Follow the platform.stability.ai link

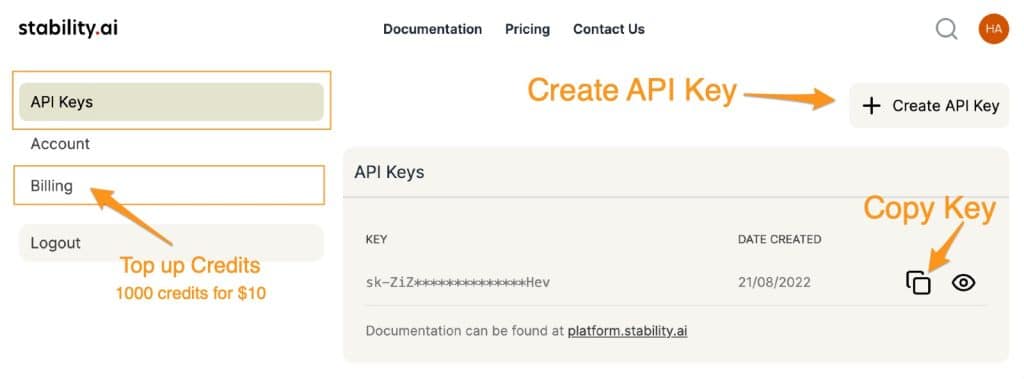[x=627, y=331]
